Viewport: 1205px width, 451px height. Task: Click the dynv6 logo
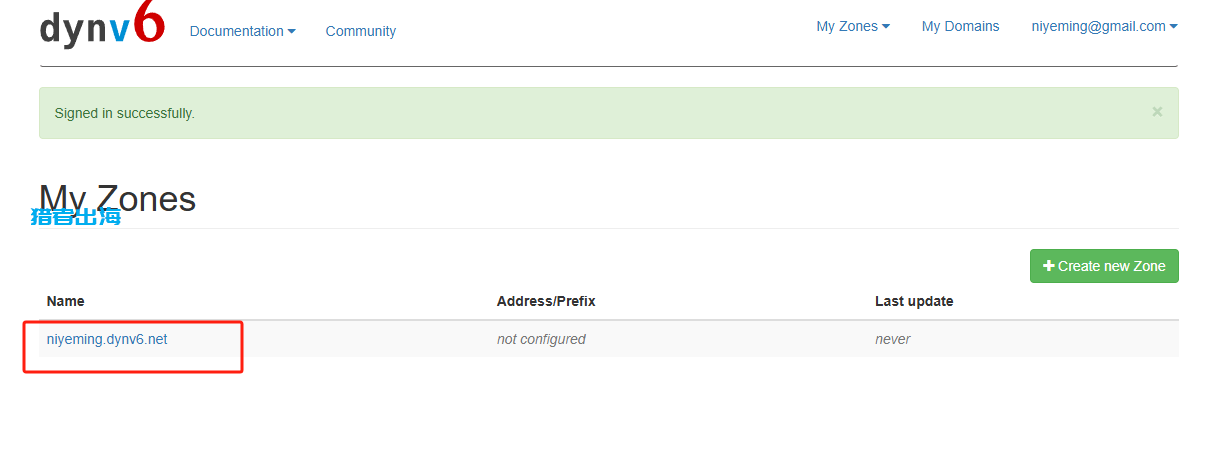pyautogui.click(x=101, y=27)
